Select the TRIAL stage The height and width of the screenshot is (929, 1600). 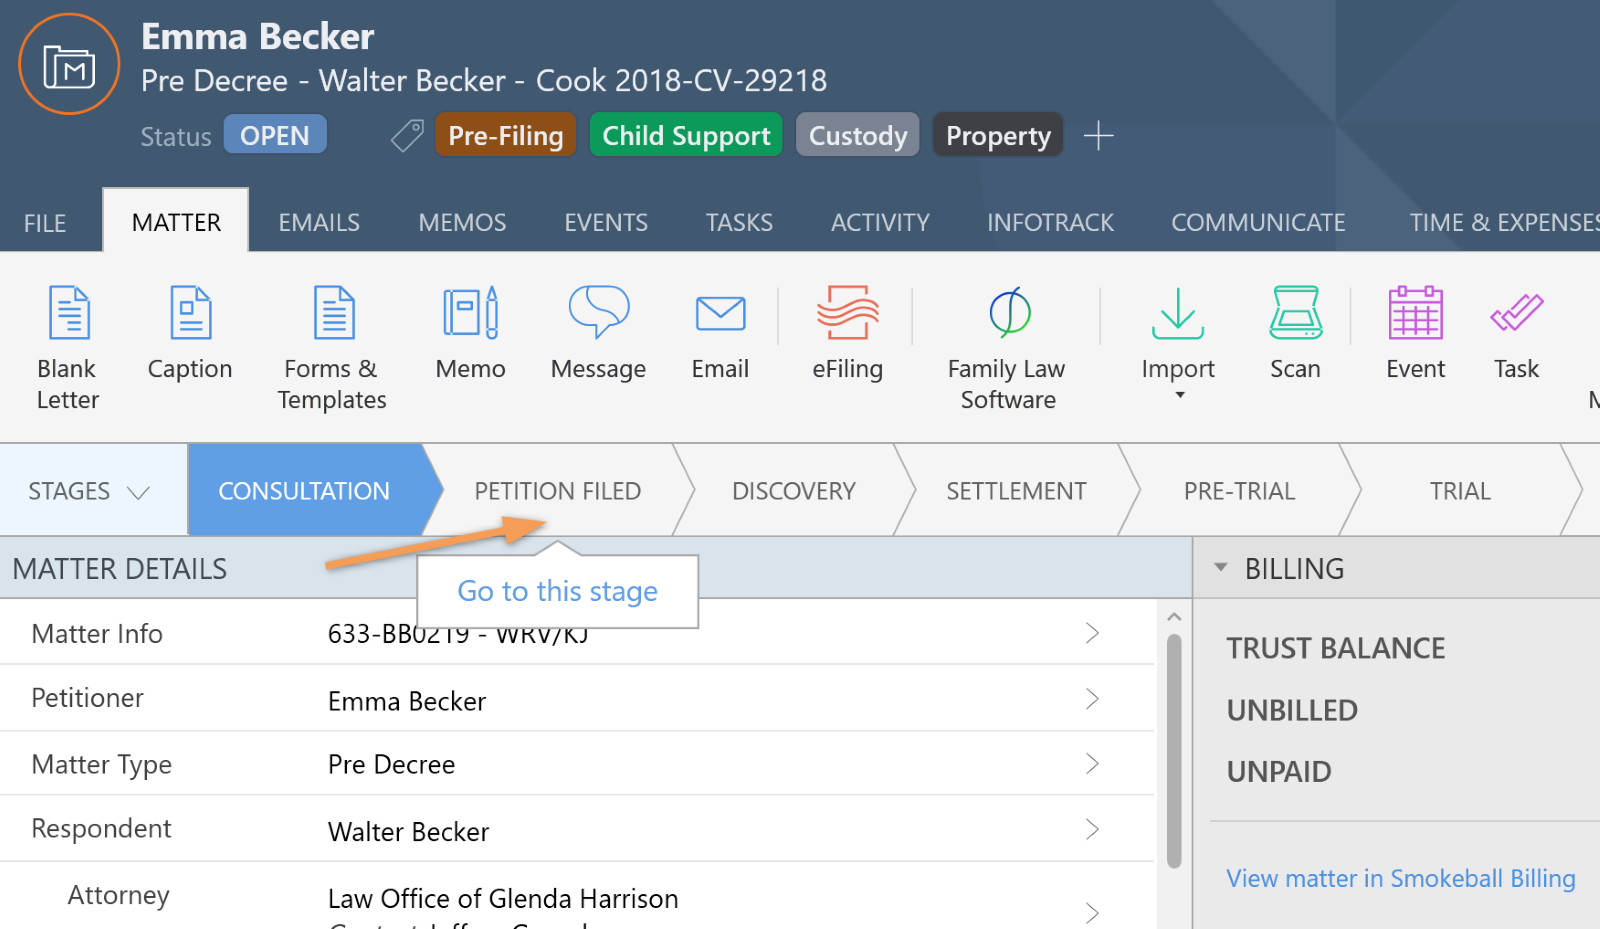coord(1460,491)
